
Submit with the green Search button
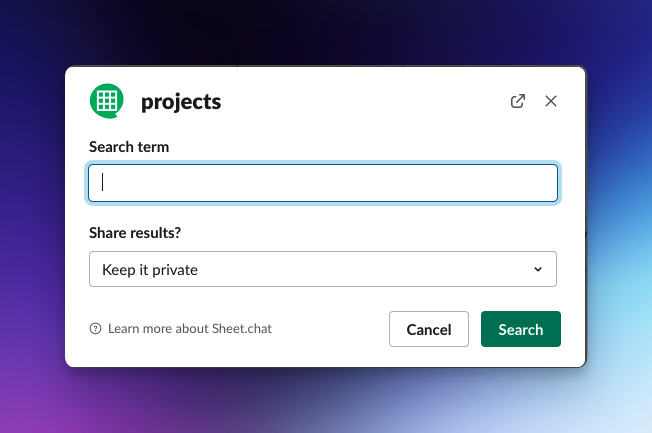pos(521,329)
